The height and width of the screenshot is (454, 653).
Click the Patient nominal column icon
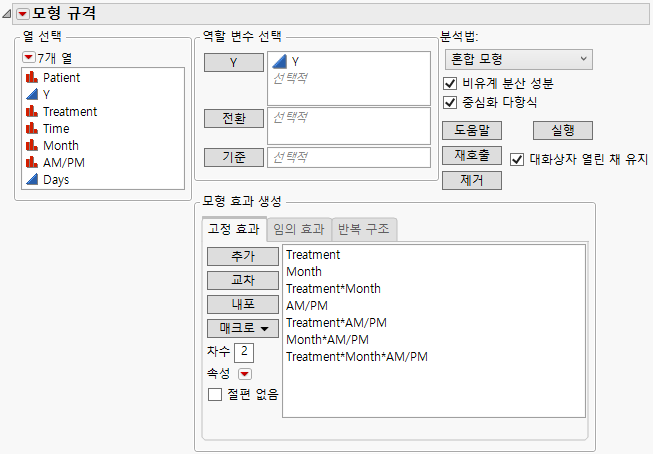tap(32, 77)
